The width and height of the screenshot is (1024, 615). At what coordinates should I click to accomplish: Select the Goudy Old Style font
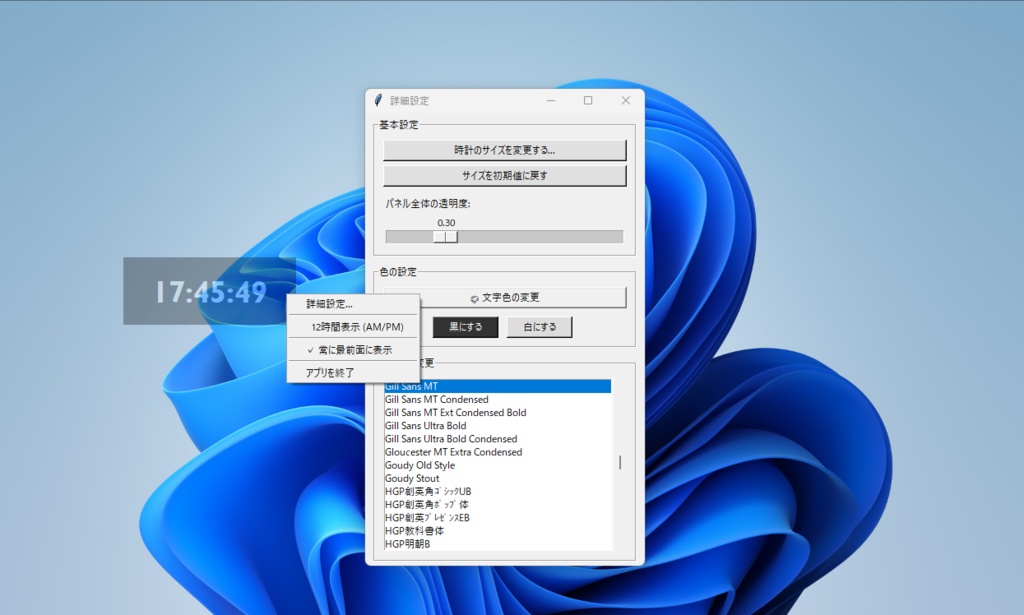pos(498,465)
